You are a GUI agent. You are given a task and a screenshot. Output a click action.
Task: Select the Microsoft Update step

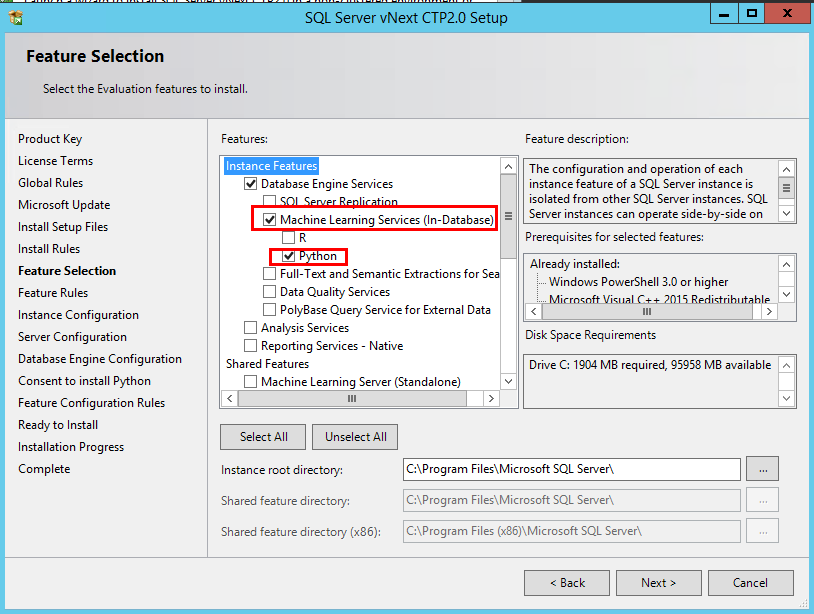(64, 205)
